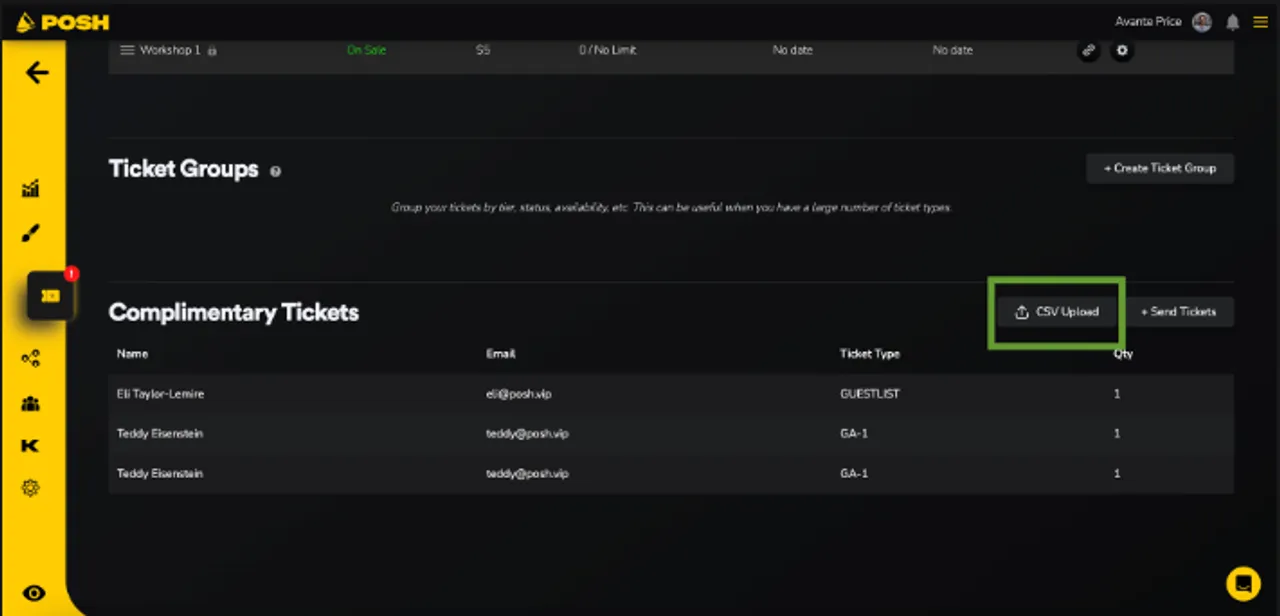Expand the Ticket Groups help tooltip
1280x616 pixels.
pyautogui.click(x=275, y=171)
